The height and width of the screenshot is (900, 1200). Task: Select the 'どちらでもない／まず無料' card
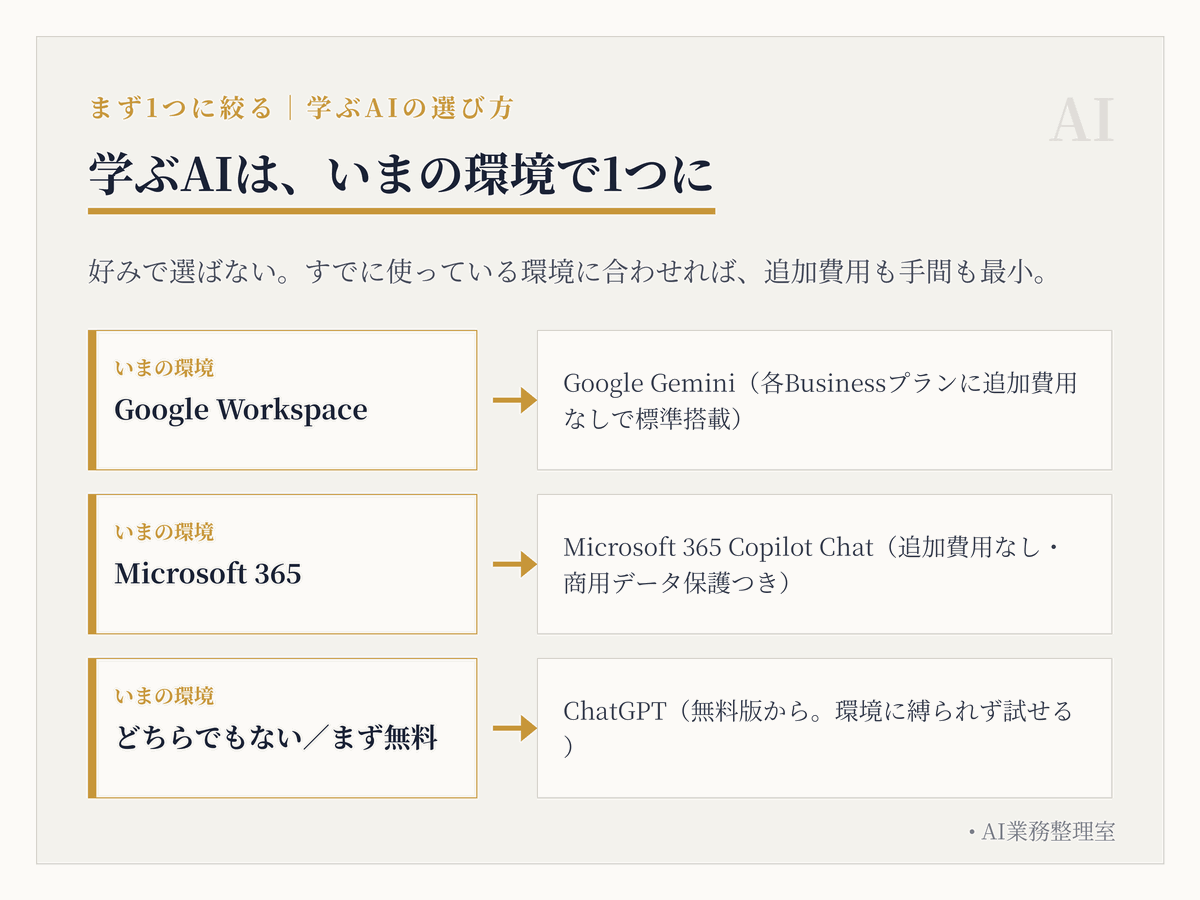pyautogui.click(x=283, y=728)
